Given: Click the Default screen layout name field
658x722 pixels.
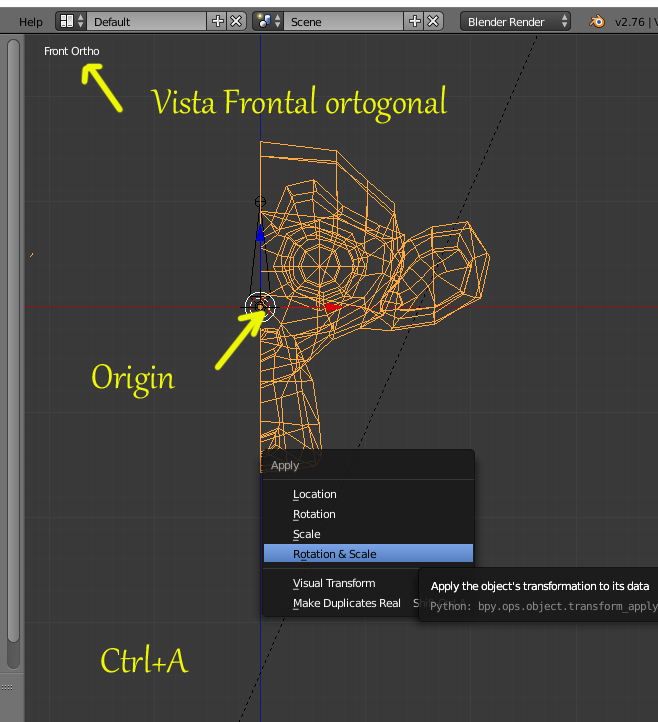Looking at the screenshot, I should 146,21.
